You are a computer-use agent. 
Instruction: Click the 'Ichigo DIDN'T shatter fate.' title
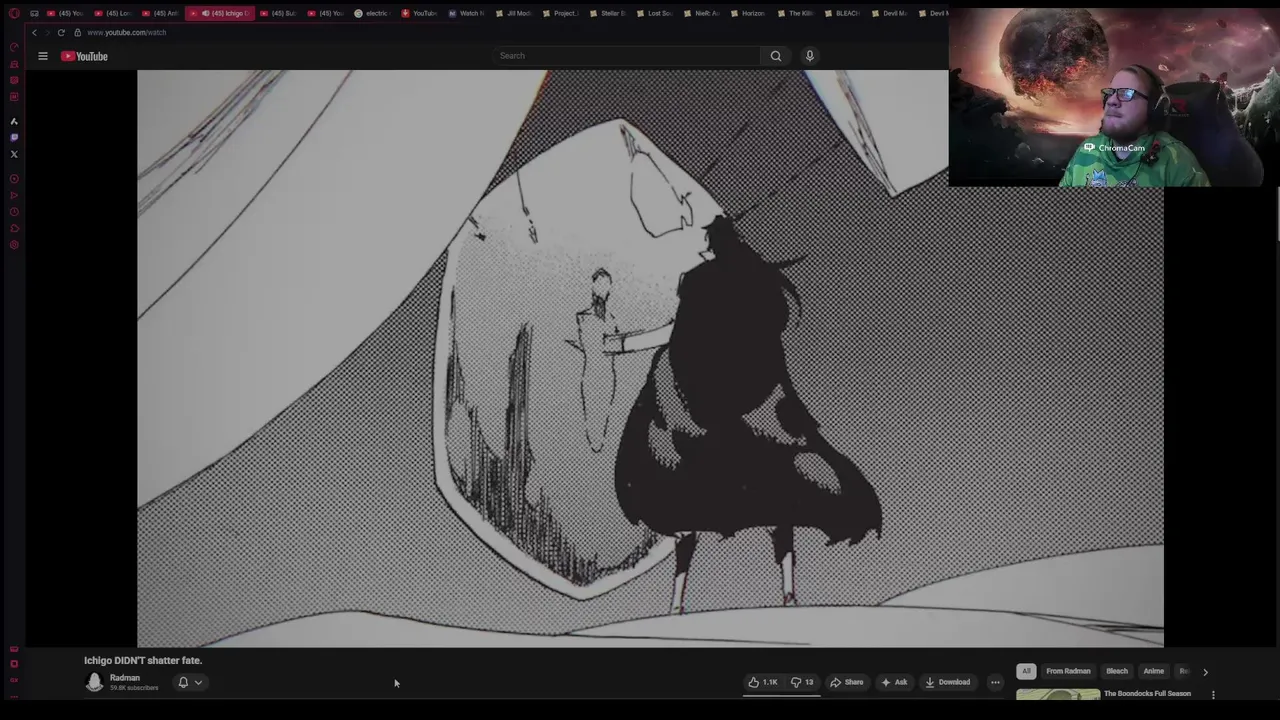(143, 660)
